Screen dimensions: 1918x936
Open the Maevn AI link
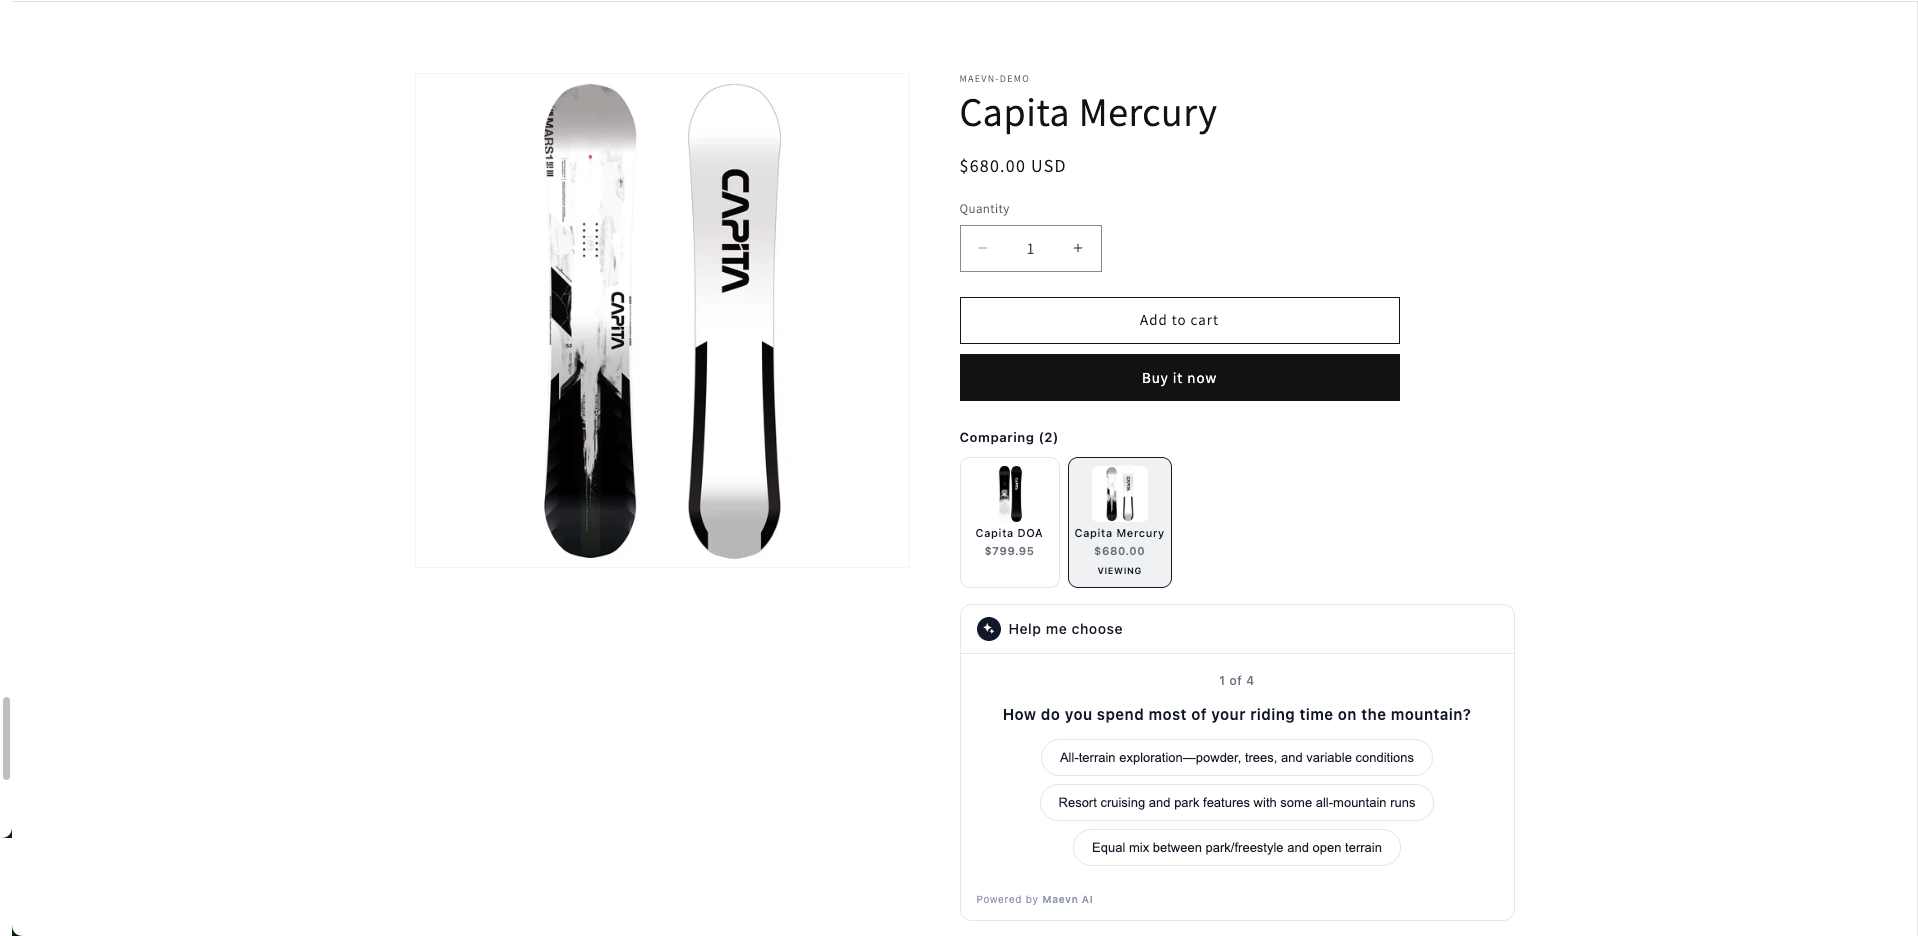[x=1067, y=900]
